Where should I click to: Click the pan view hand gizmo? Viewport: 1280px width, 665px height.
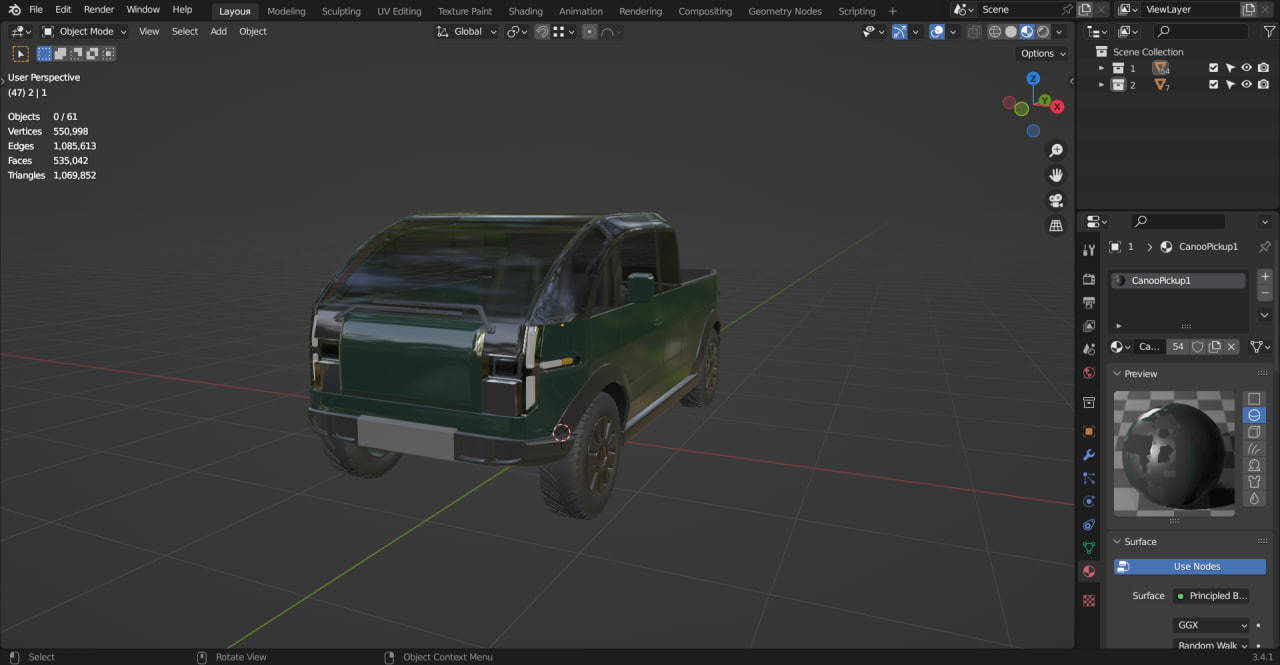[1056, 175]
